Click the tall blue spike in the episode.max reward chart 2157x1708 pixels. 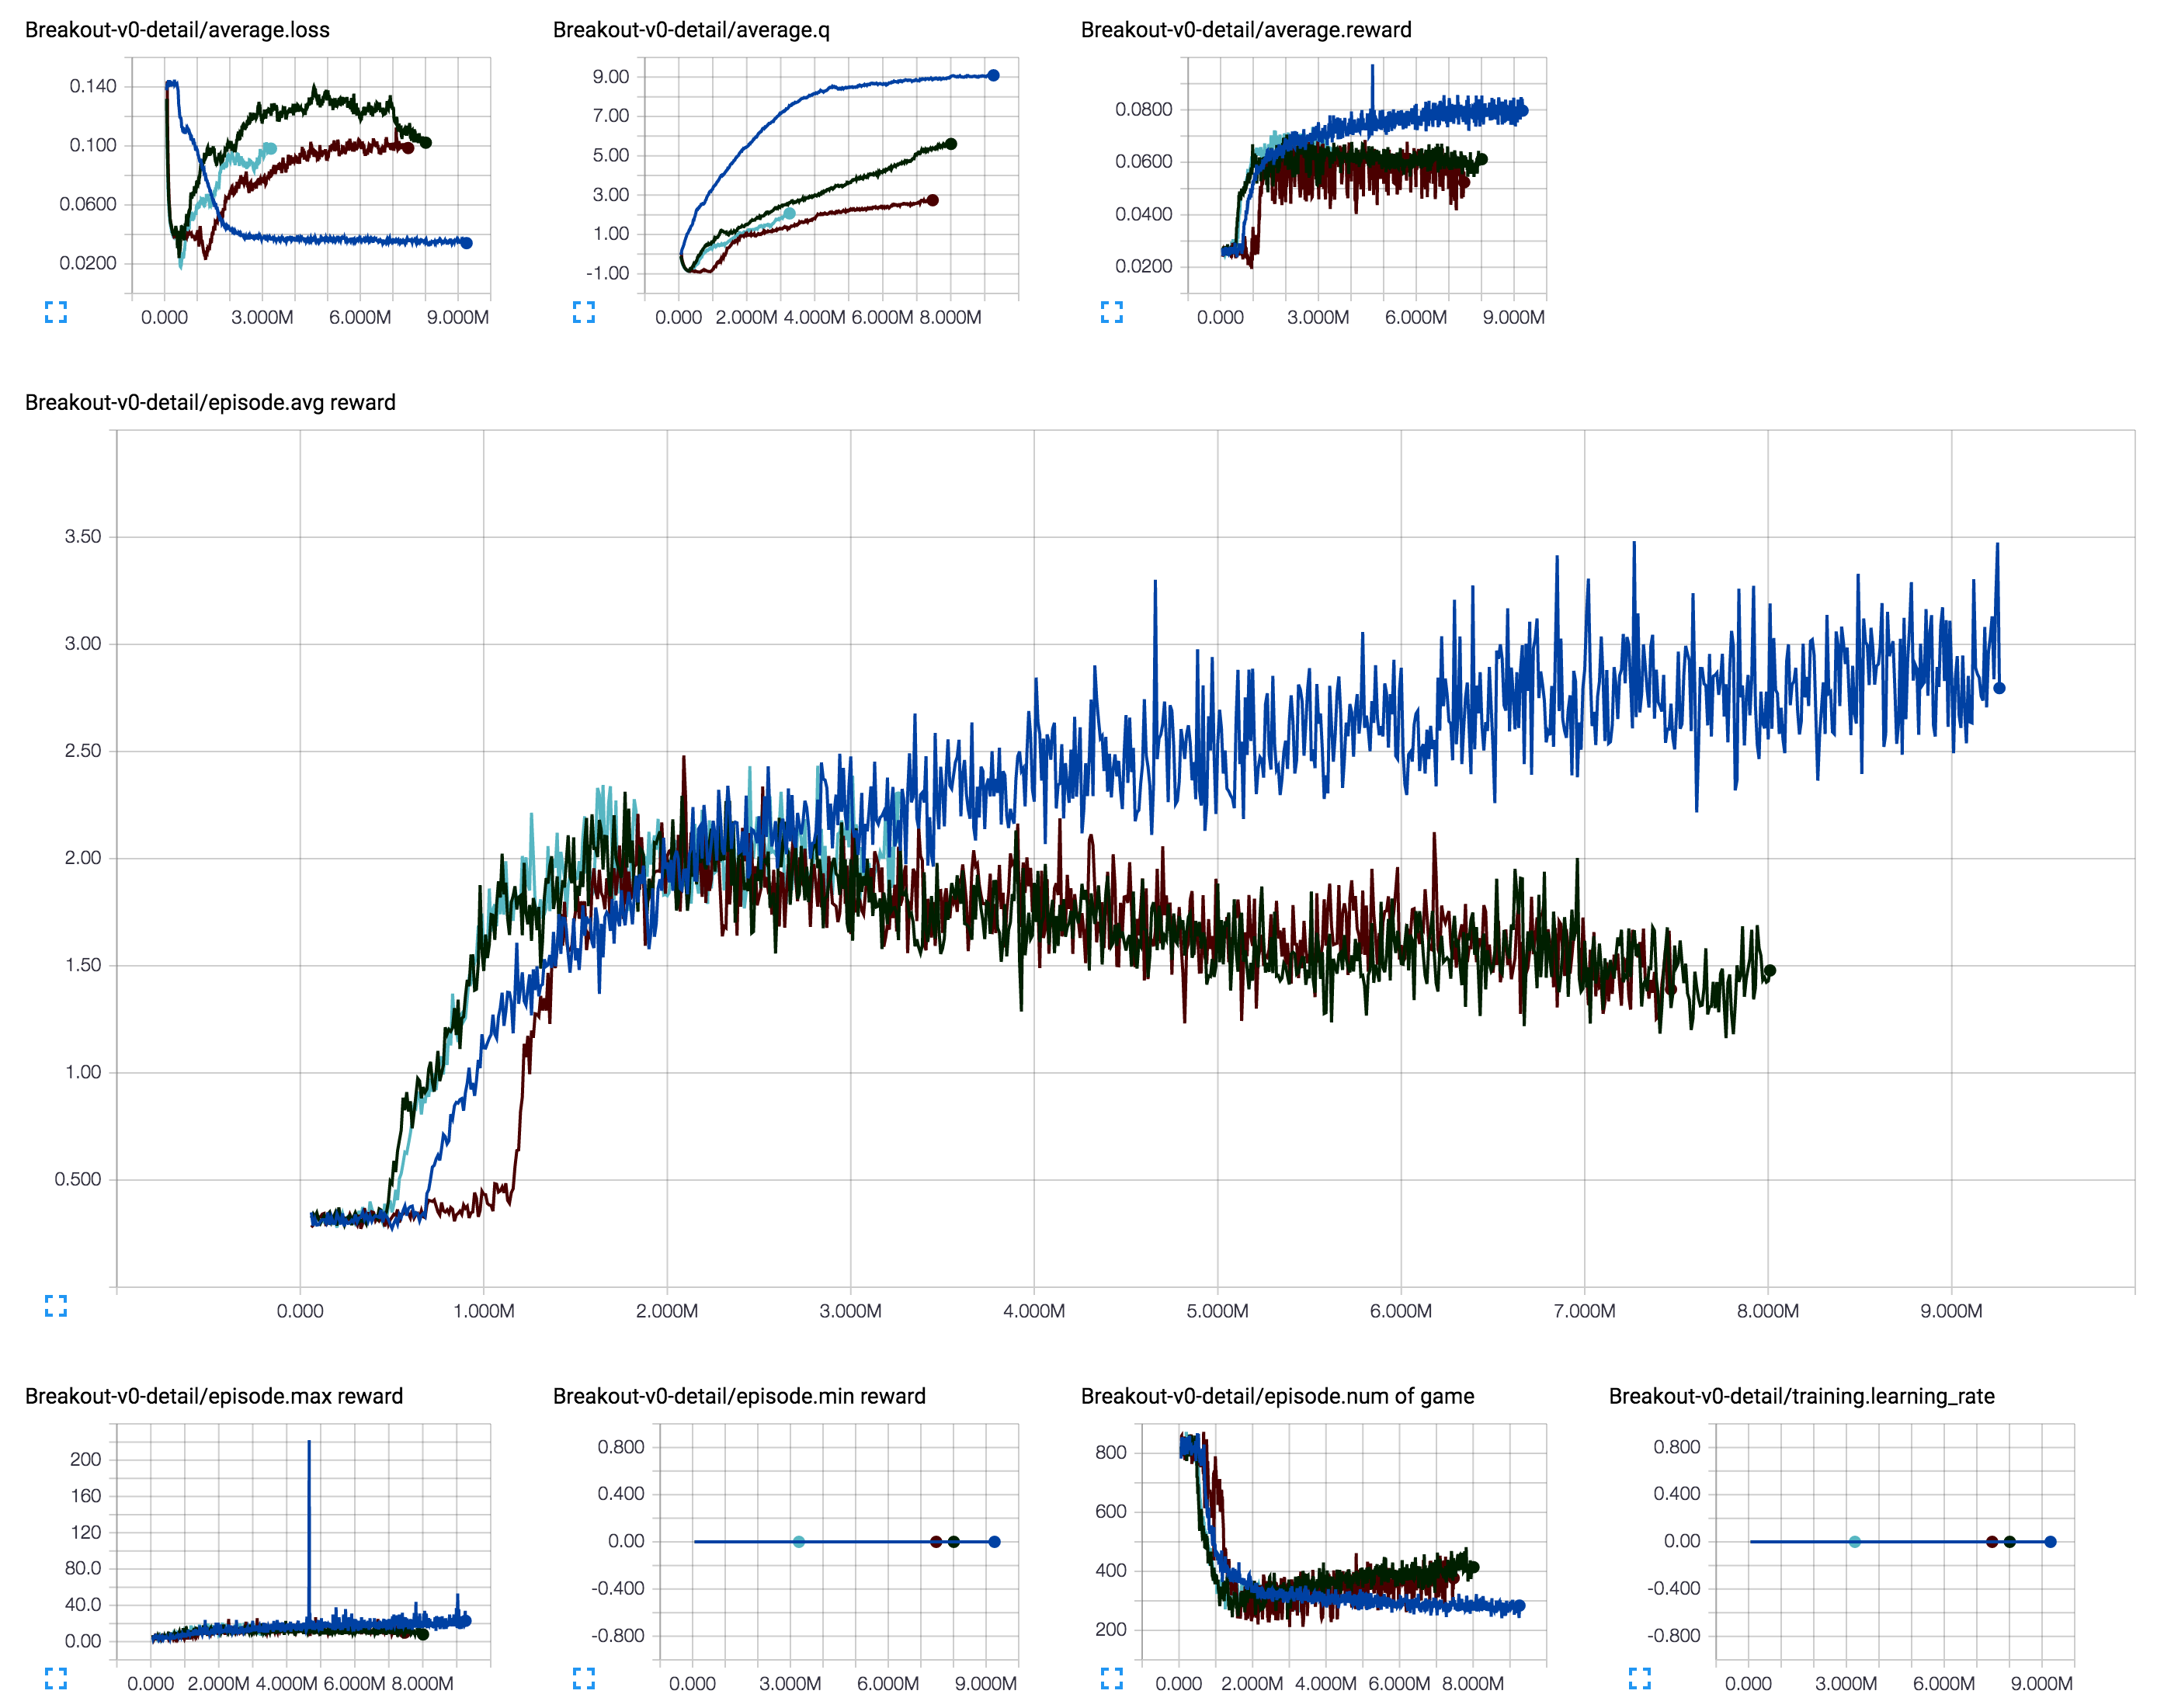click(x=309, y=1500)
